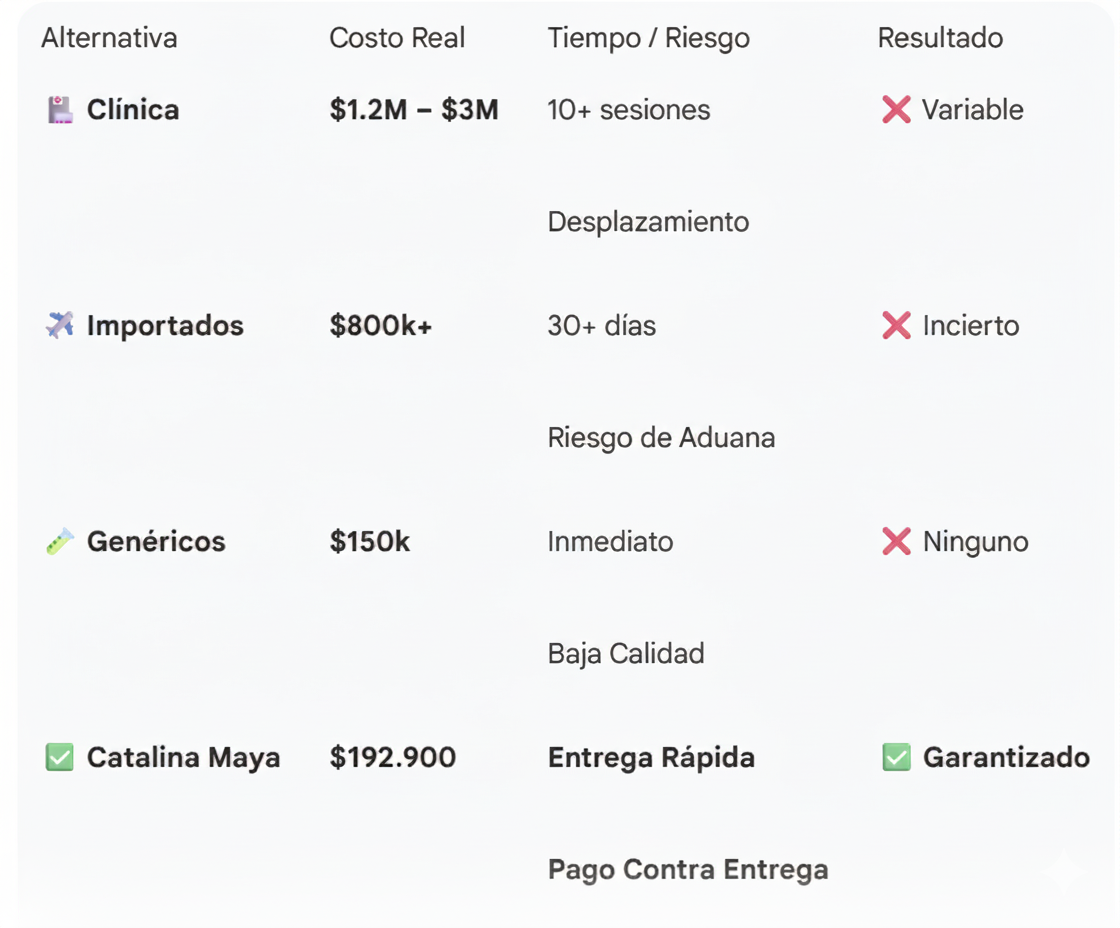Select the Costo Real column header
Viewport: 1120px width, 928px height.
pos(397,38)
